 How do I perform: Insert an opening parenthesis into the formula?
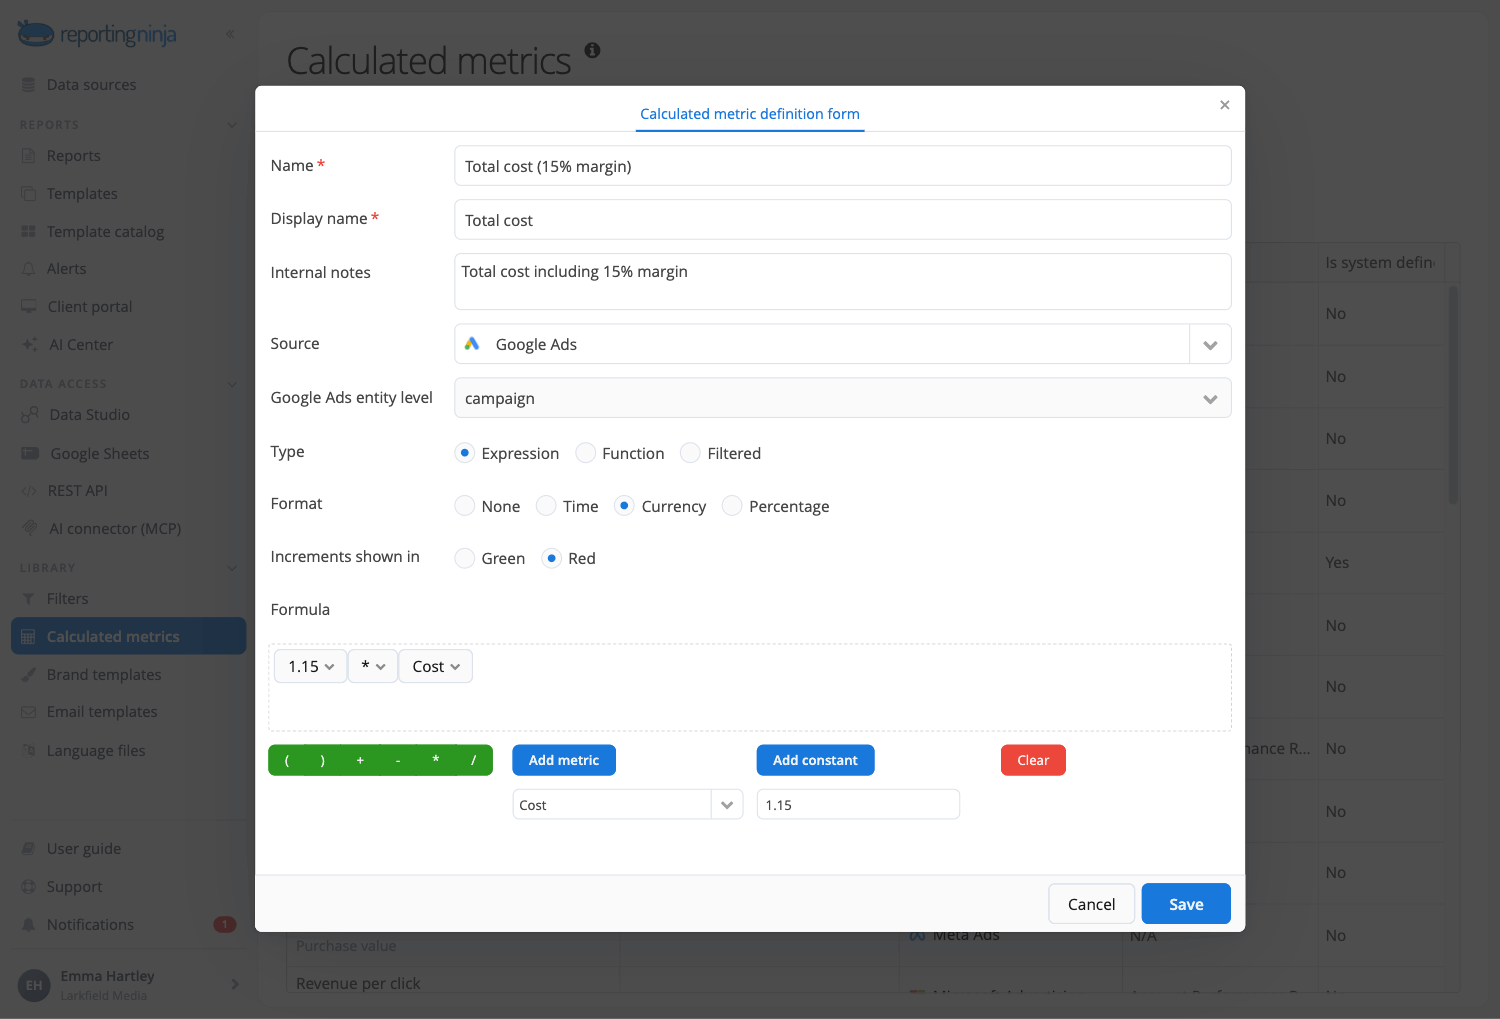click(287, 760)
